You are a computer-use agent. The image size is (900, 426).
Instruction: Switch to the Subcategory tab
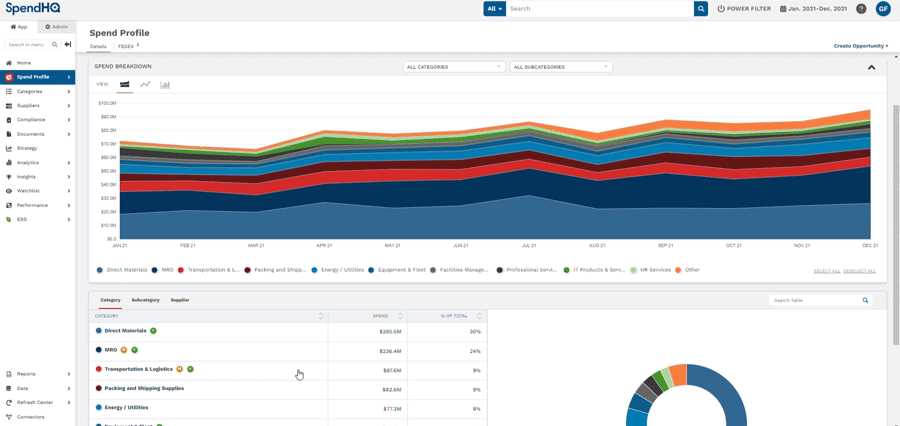pyautogui.click(x=145, y=300)
